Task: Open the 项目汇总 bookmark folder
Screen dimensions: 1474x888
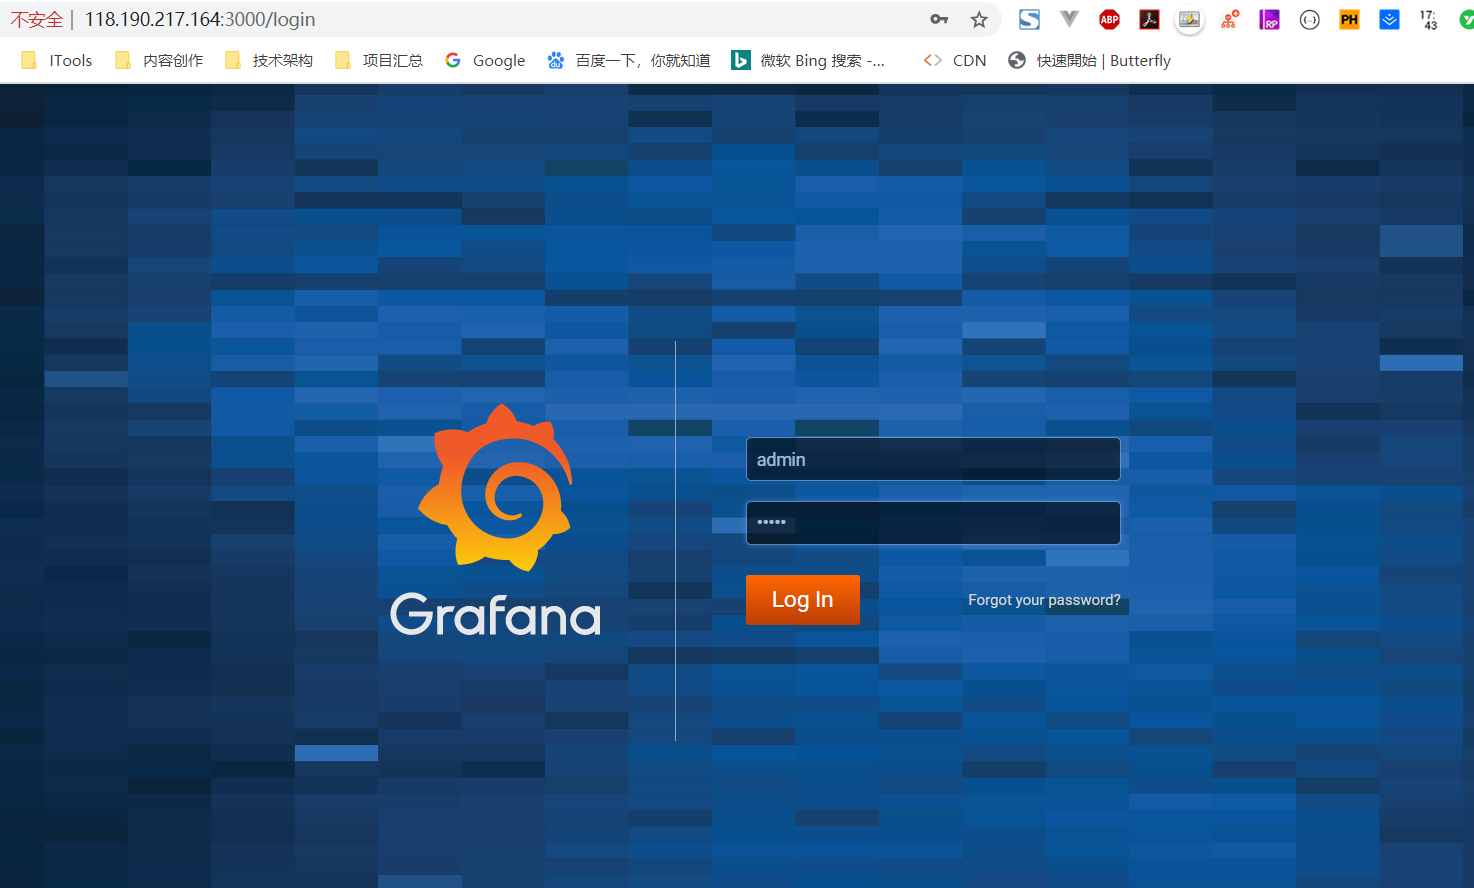Action: tap(380, 61)
